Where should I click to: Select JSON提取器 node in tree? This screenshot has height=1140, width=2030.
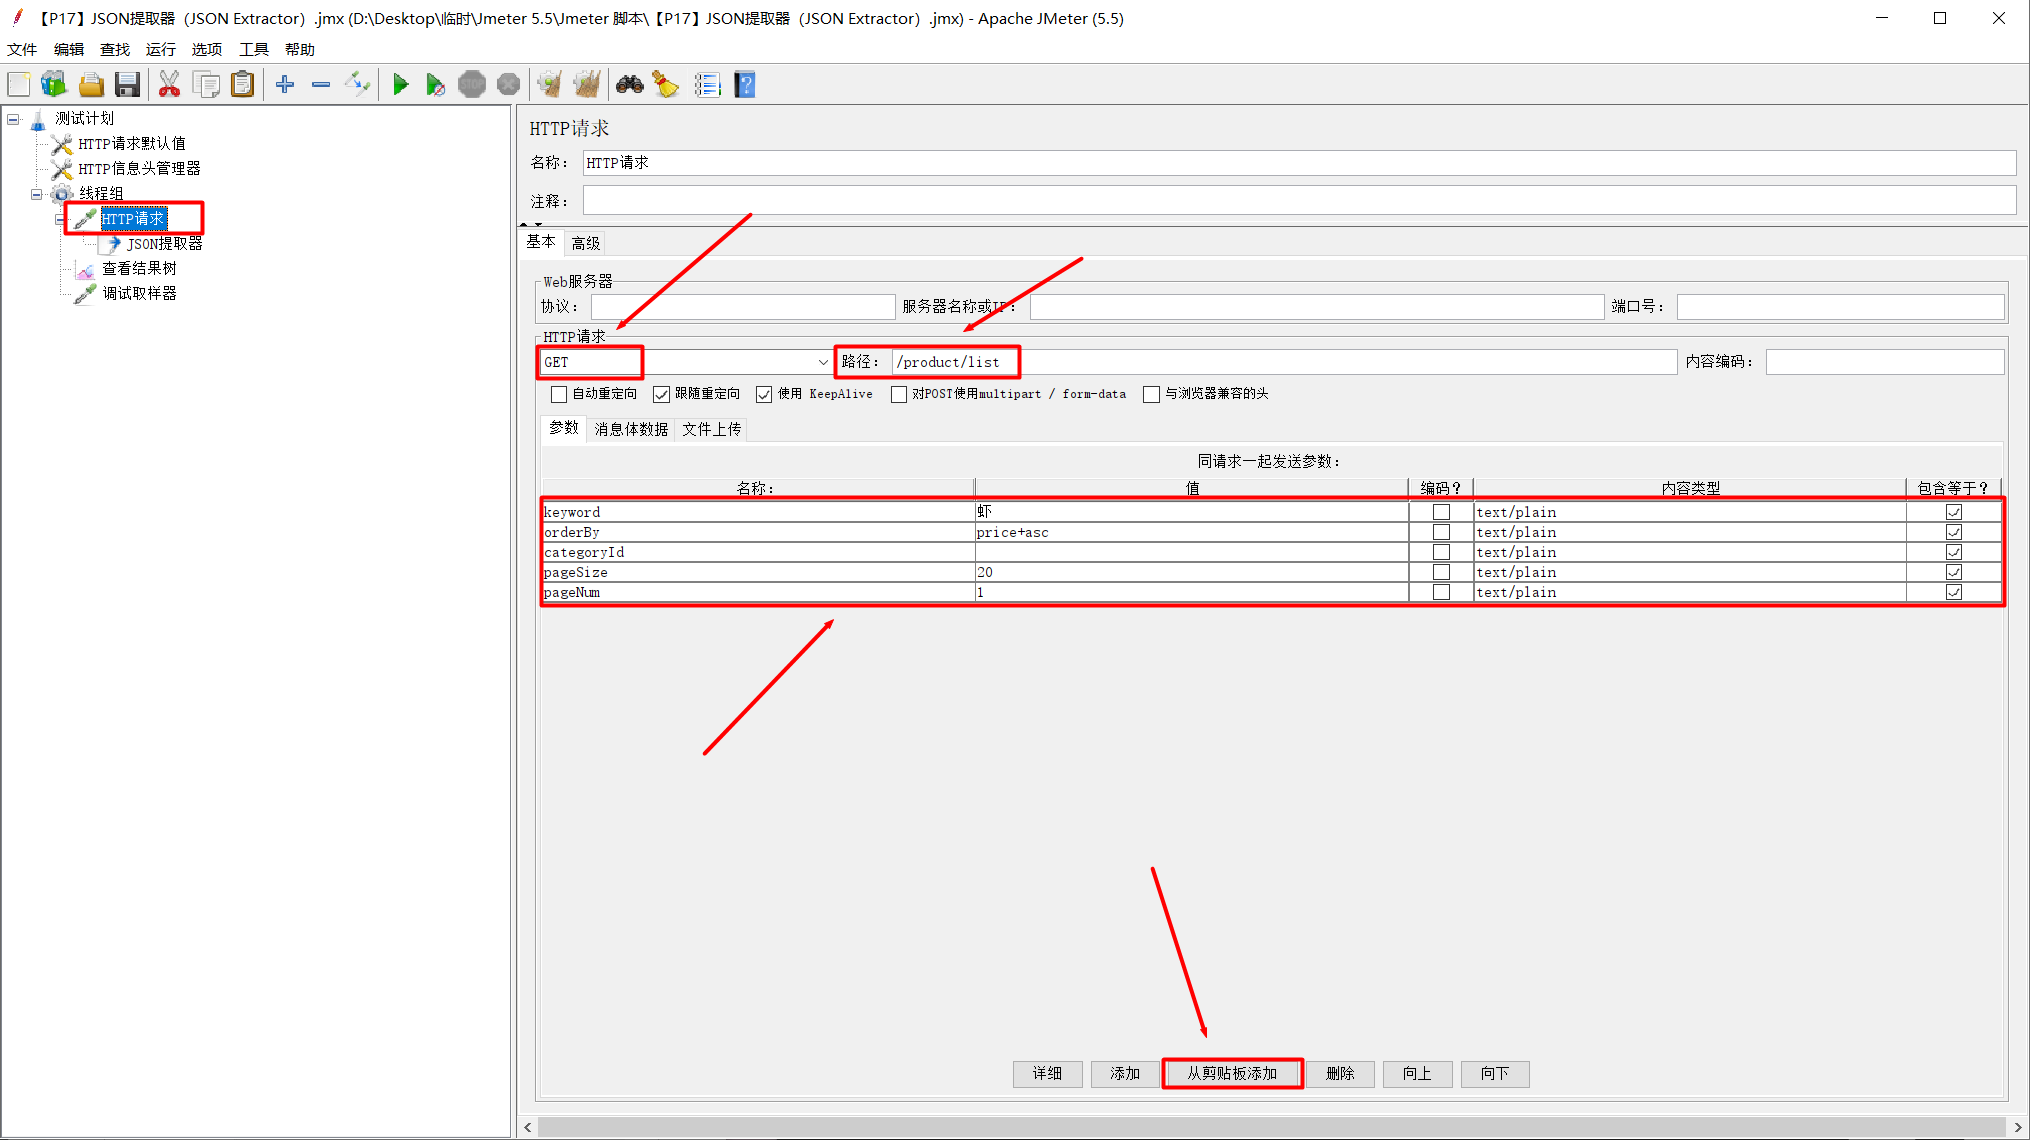pos(165,244)
